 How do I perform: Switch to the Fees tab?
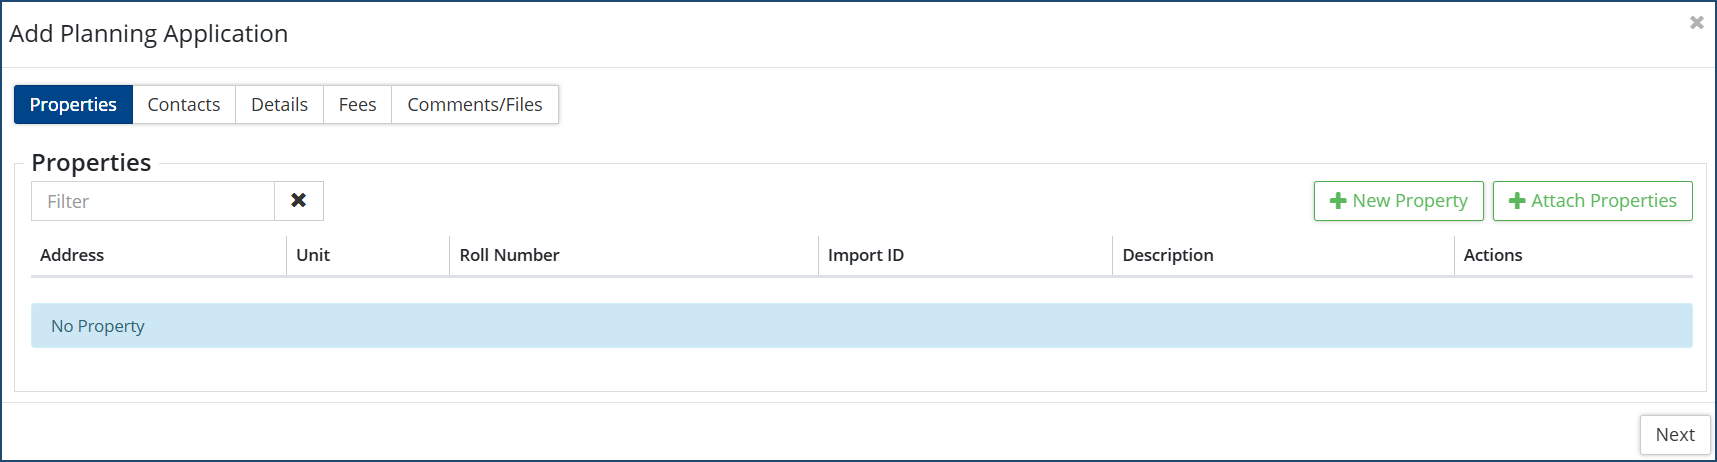tap(357, 105)
